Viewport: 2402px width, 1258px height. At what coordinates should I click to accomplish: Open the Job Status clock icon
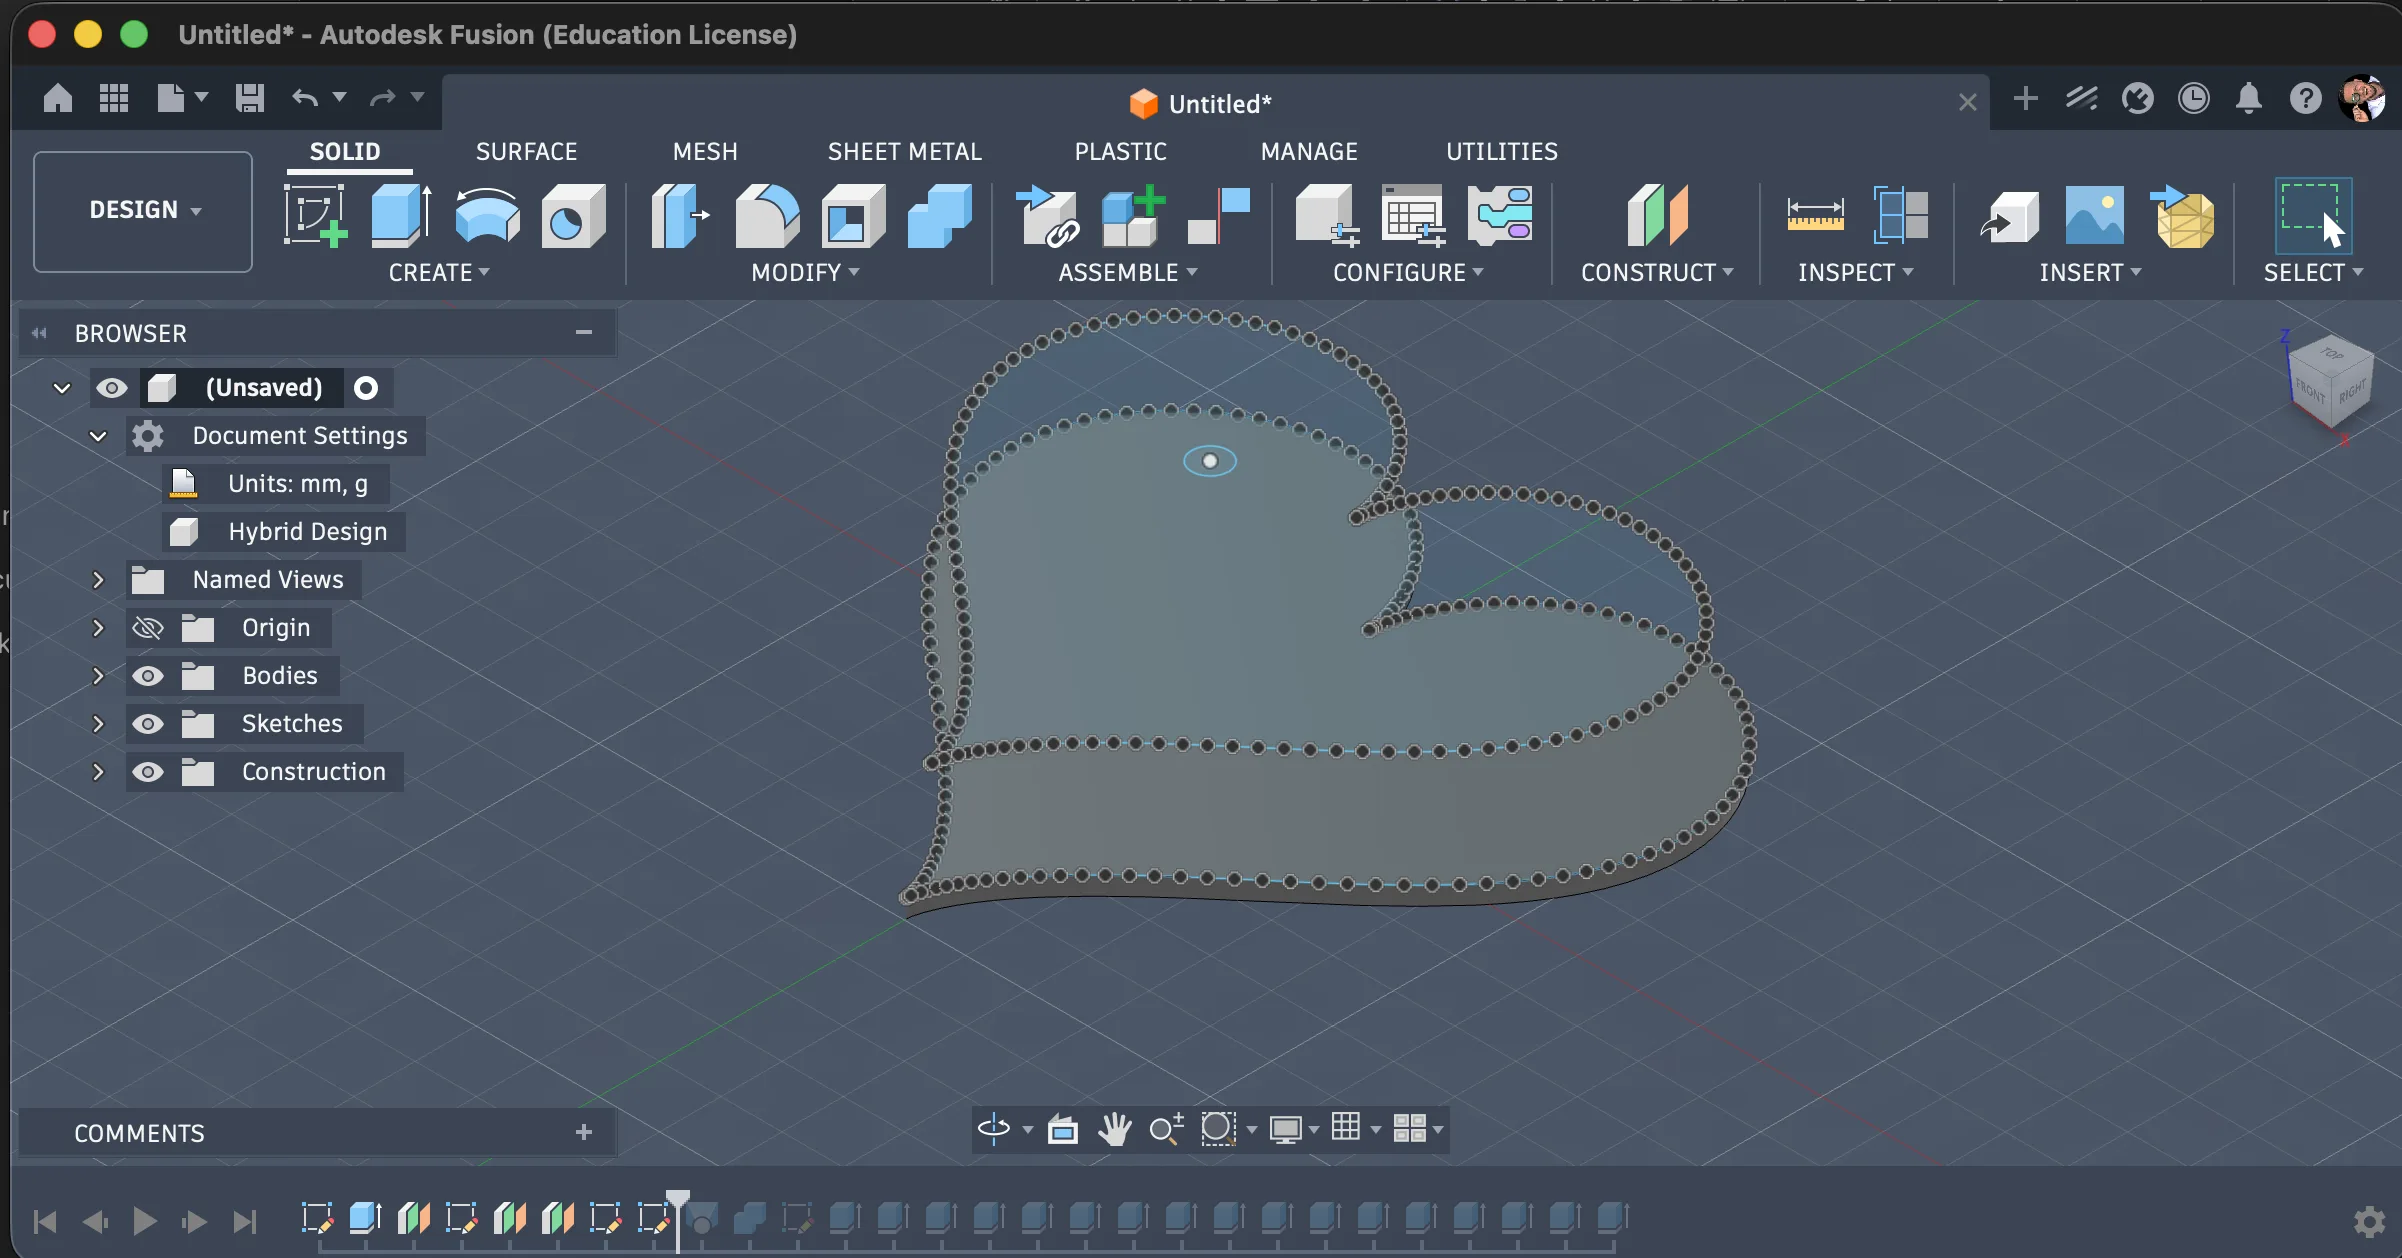[x=2193, y=98]
